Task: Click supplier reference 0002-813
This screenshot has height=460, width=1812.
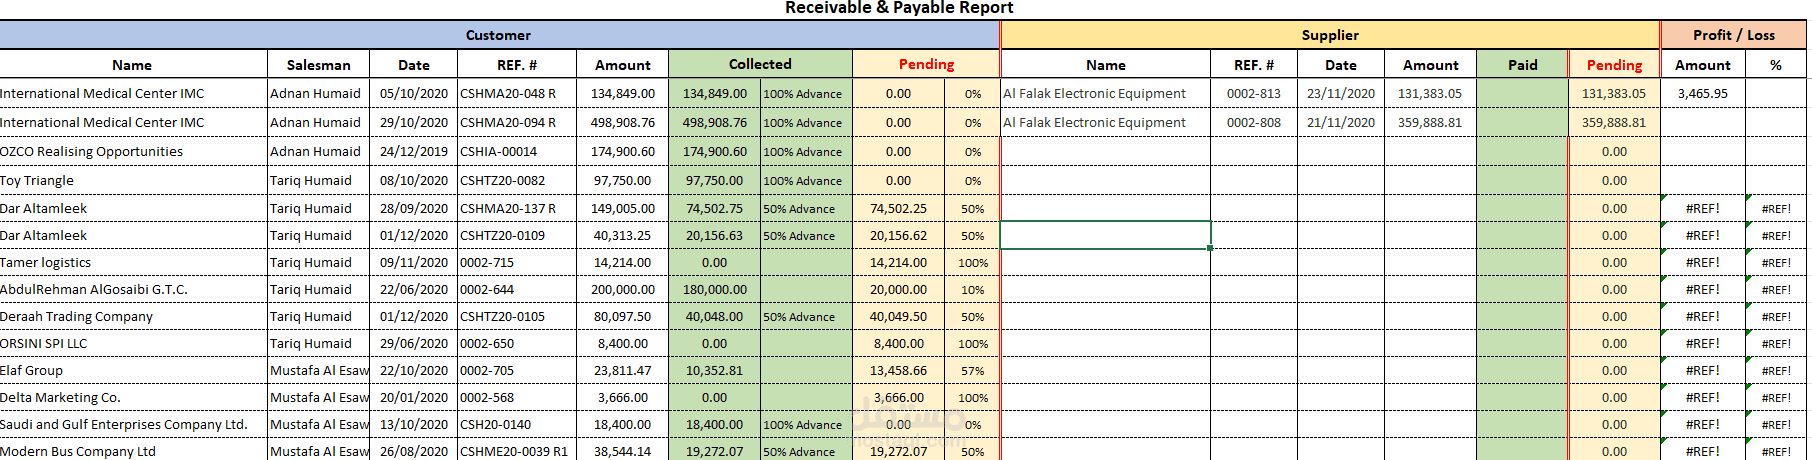Action: 1253,94
